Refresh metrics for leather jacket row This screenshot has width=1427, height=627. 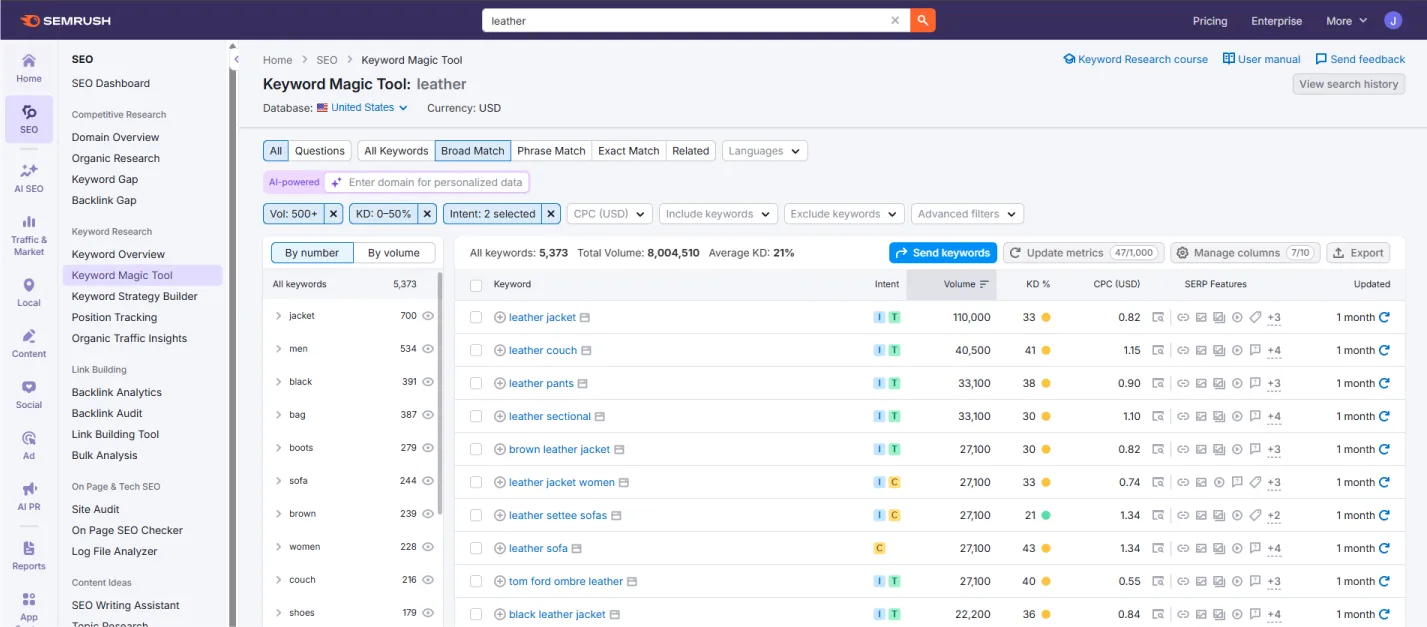point(1384,317)
